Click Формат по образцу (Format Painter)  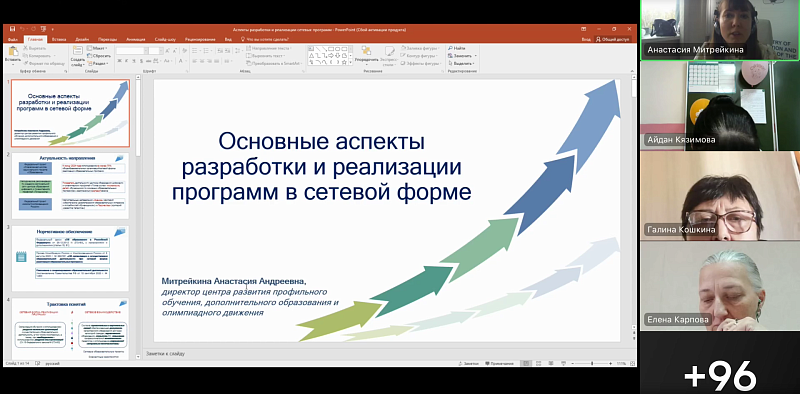pyautogui.click(x=43, y=63)
